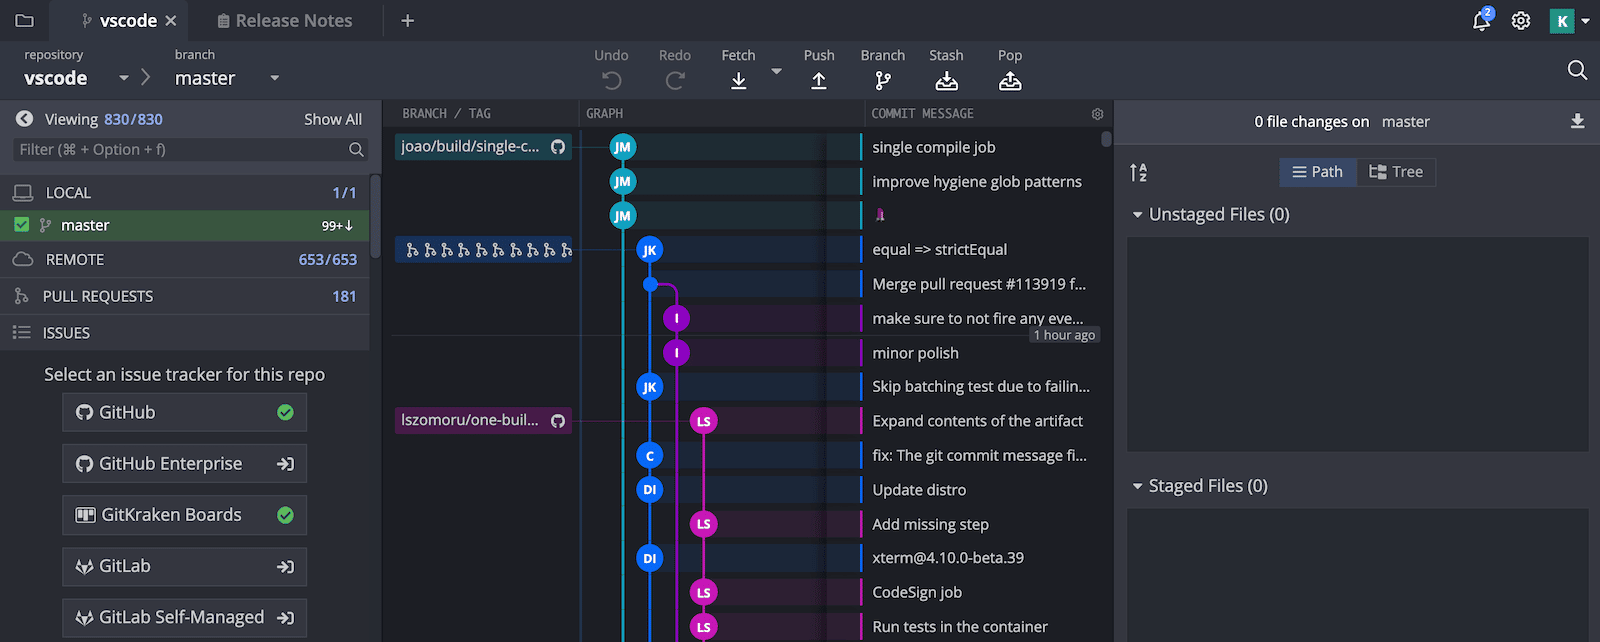Connect the GitLab issue tracker
The image size is (1600, 642).
pos(184,567)
